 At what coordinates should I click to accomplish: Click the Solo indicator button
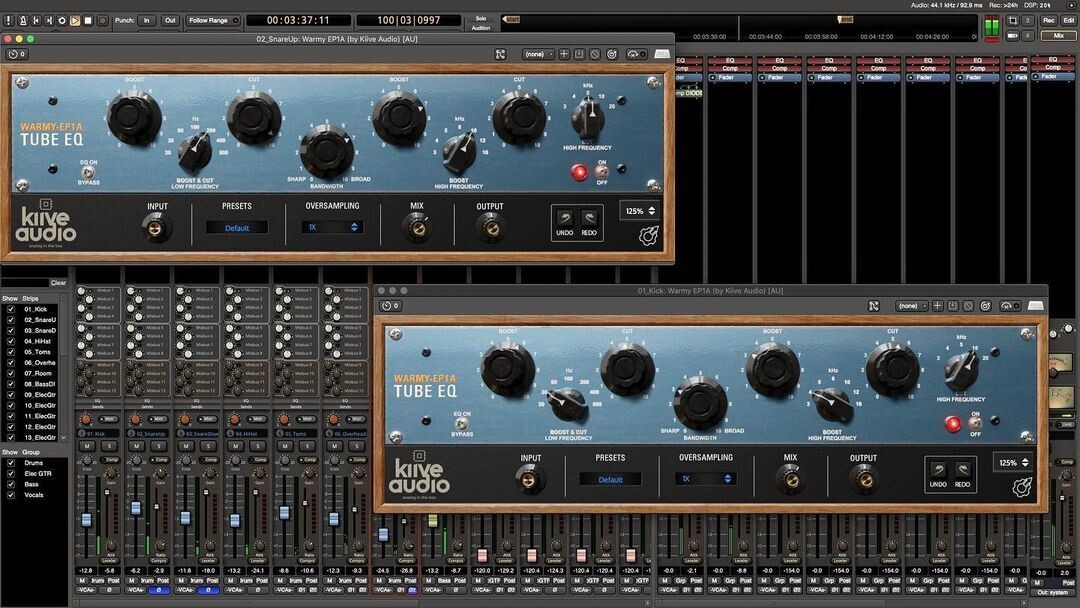(x=481, y=19)
